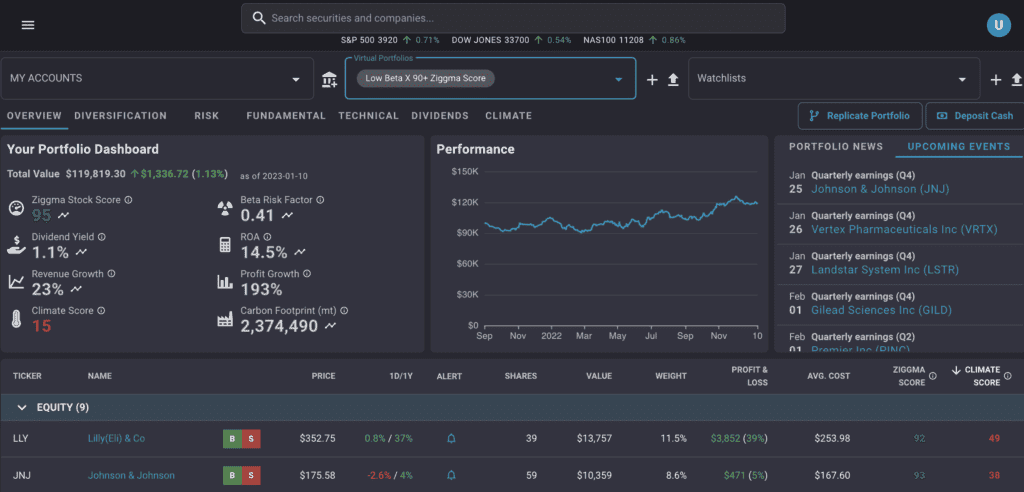Screen dimensions: 1024x492
Task: Show ROA info tooltip
Action: 267,237
